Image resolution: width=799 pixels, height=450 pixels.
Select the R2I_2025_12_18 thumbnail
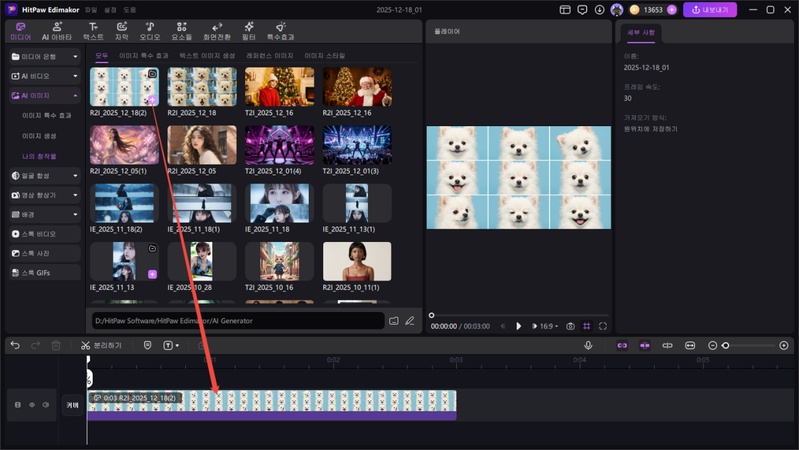coord(202,87)
